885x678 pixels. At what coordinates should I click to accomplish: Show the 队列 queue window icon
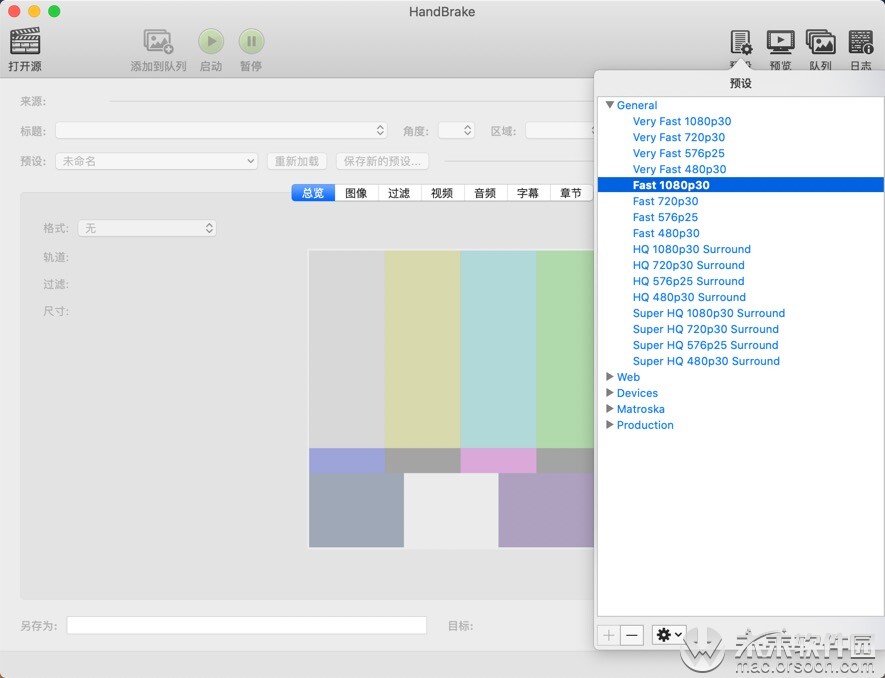820,41
